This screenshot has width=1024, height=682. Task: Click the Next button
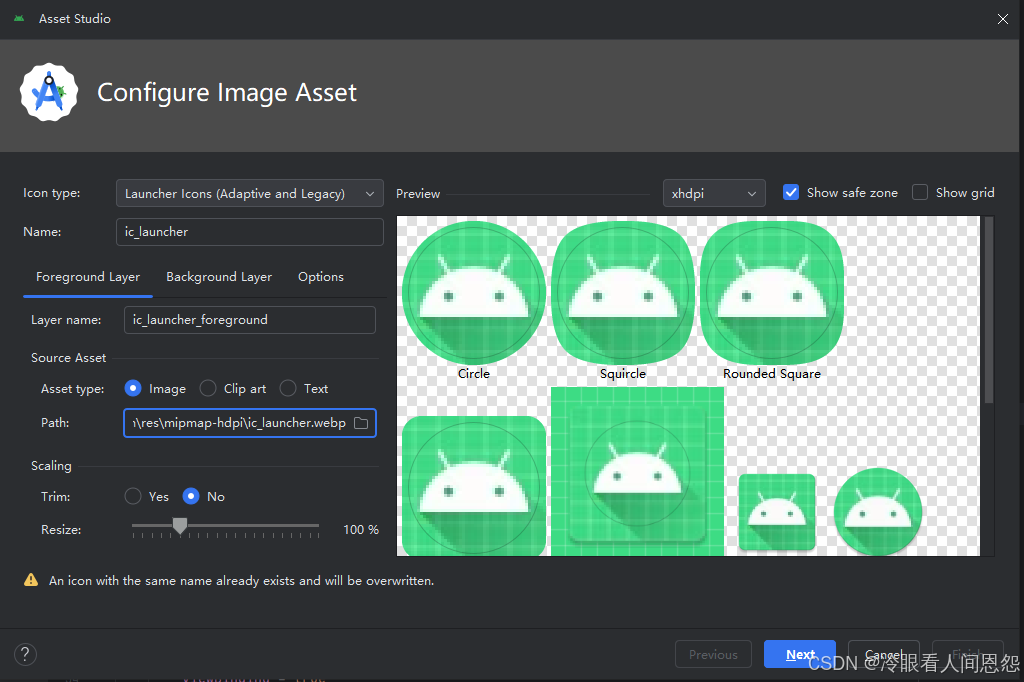click(800, 654)
